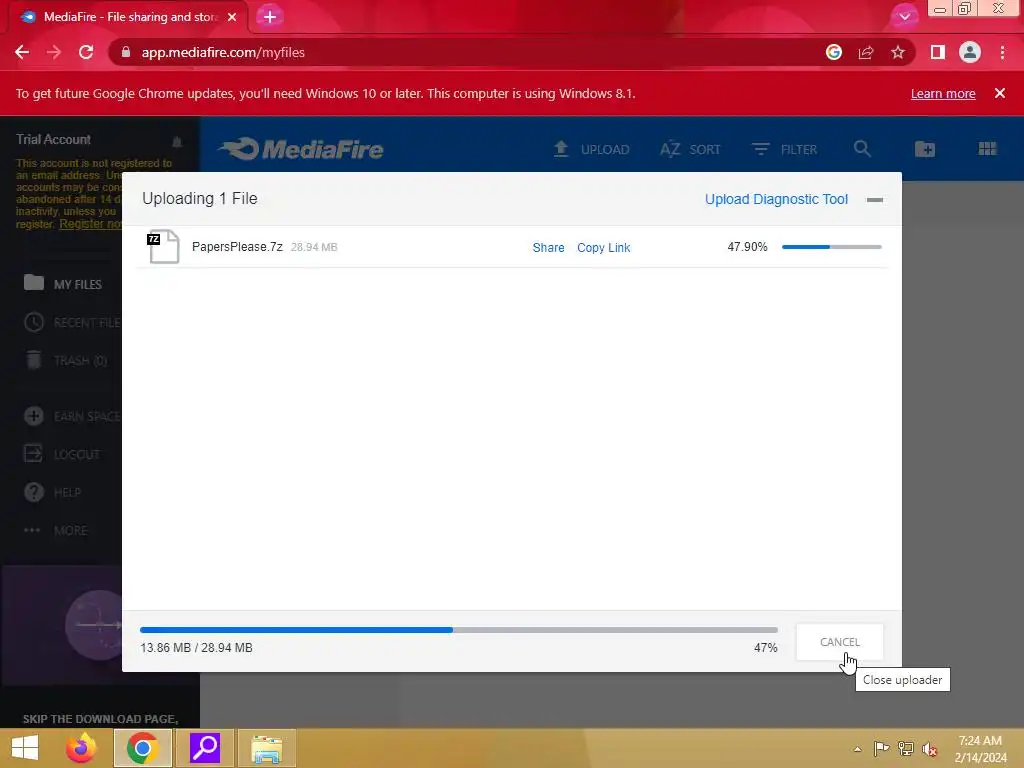Dismiss the Chrome update warning banner

1000,93
